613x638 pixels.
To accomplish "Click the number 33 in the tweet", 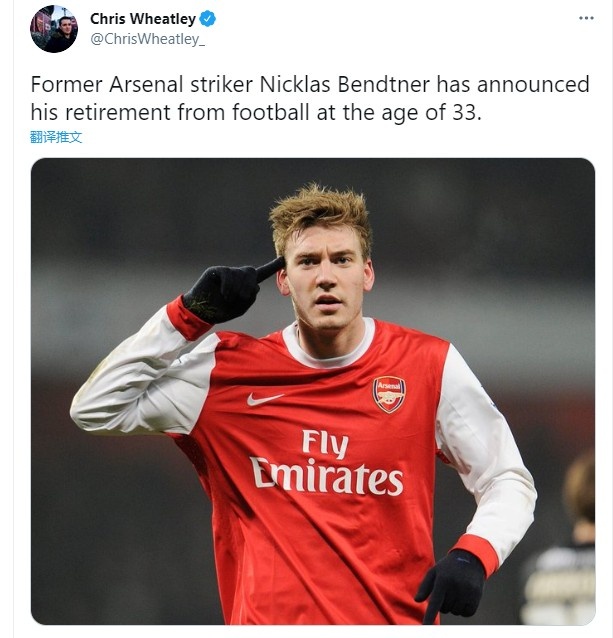I will tap(465, 112).
